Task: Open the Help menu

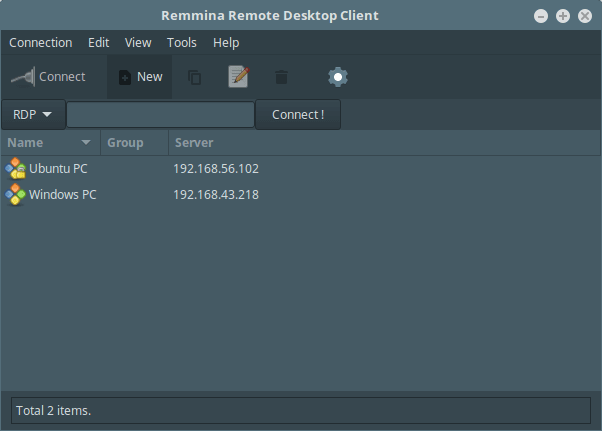Action: pos(226,43)
